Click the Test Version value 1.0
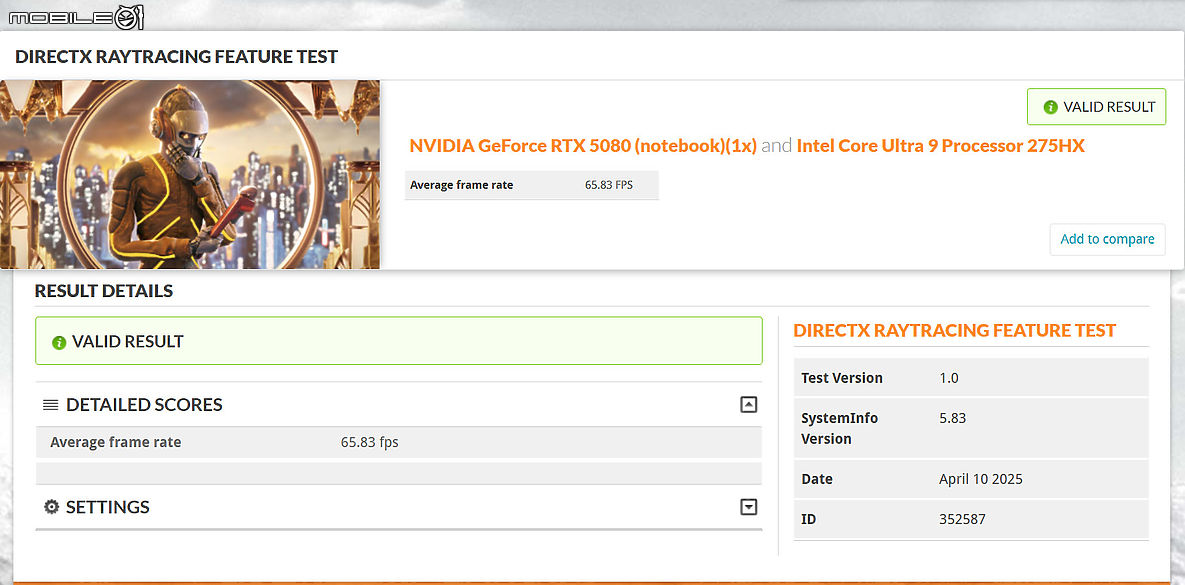 [948, 378]
